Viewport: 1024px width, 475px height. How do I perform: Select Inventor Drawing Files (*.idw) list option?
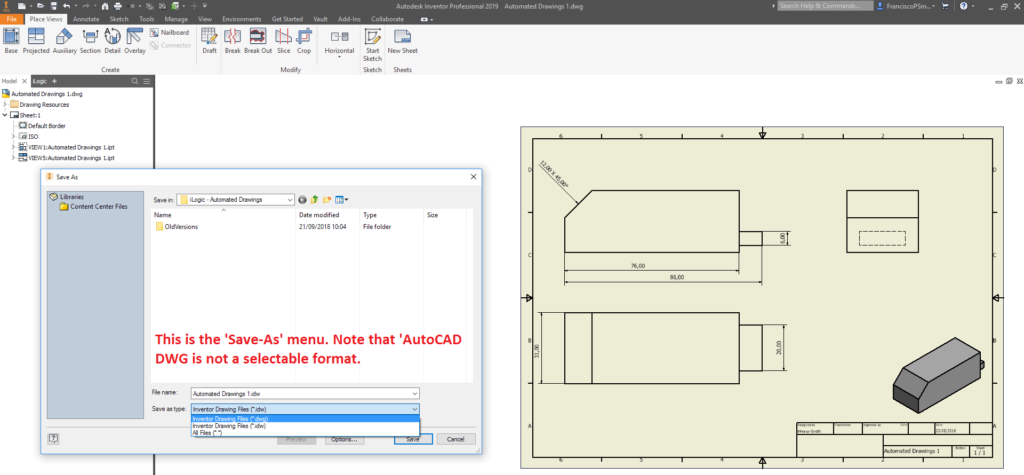[x=304, y=425]
